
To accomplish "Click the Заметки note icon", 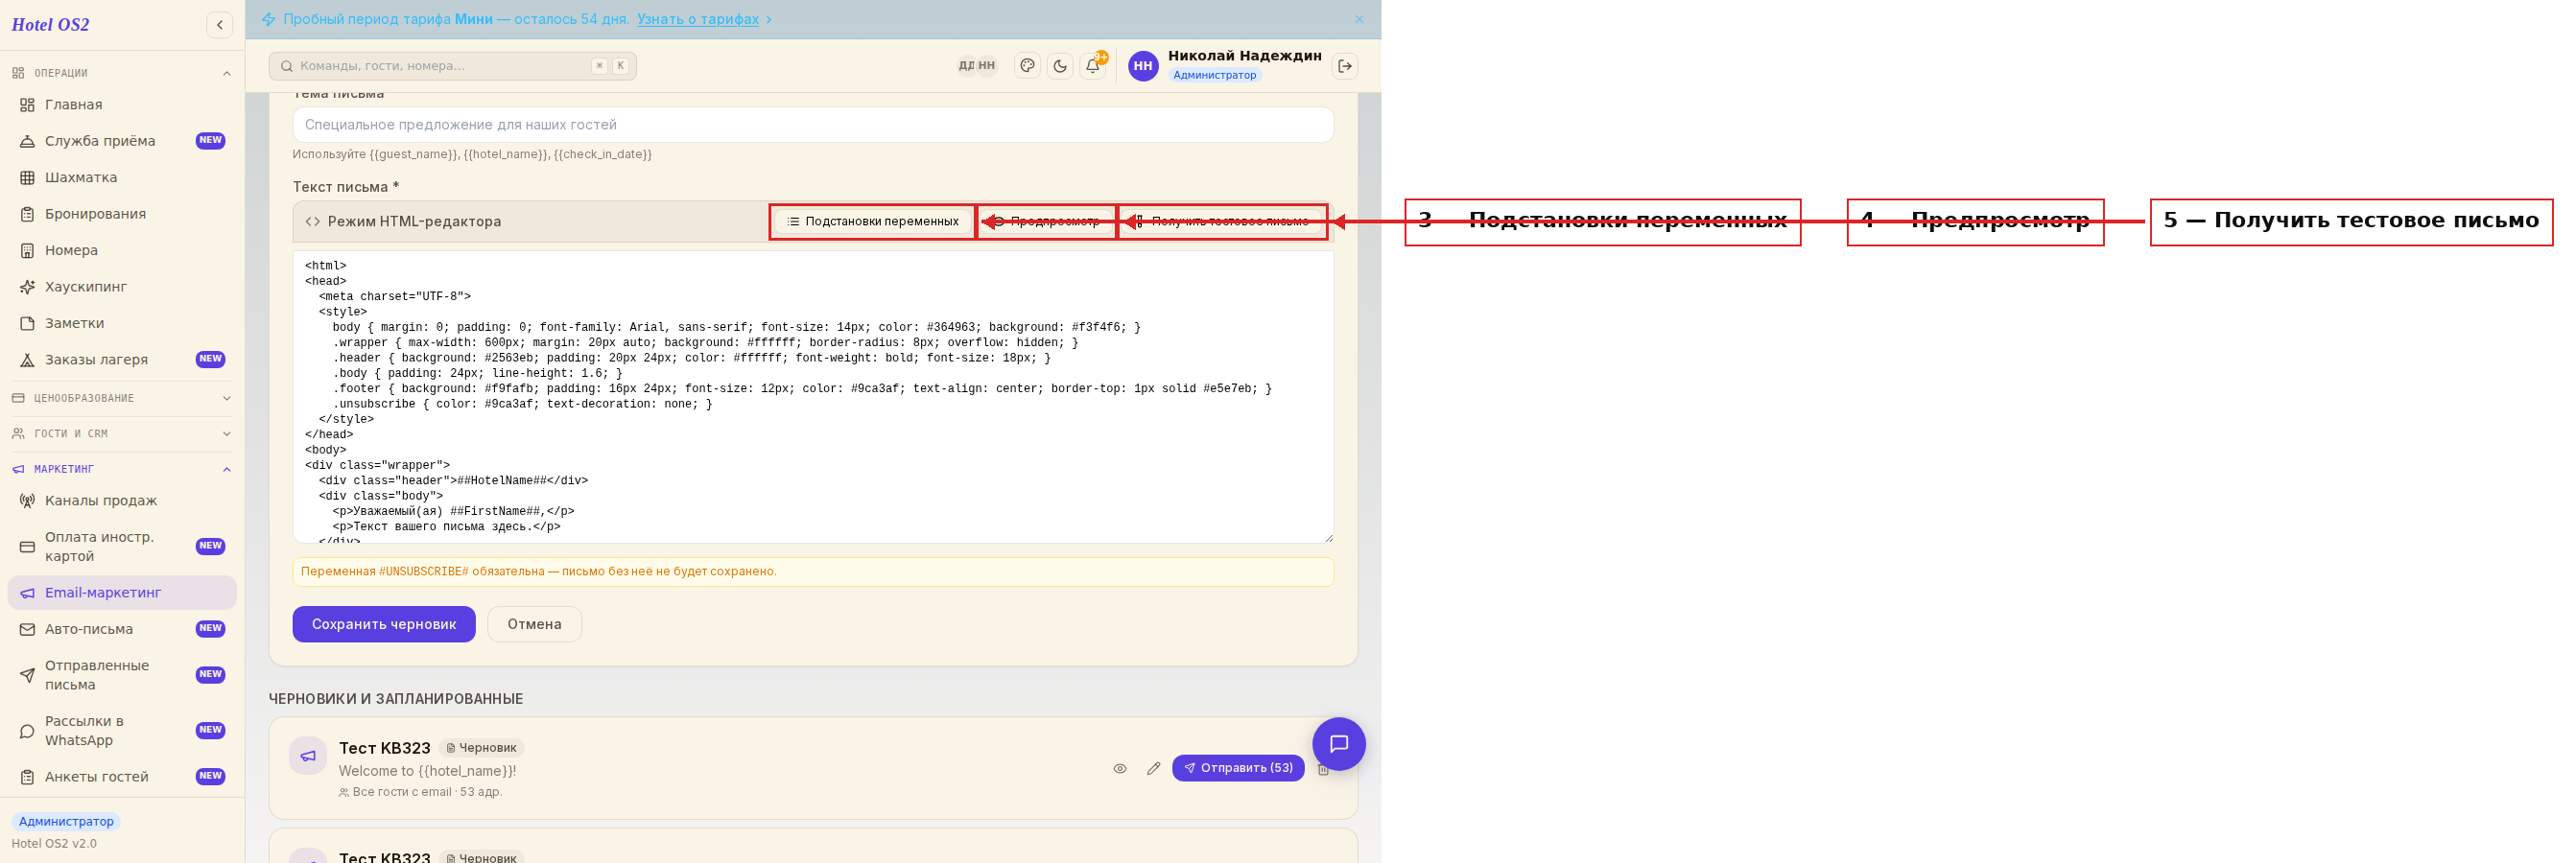I will (27, 324).
